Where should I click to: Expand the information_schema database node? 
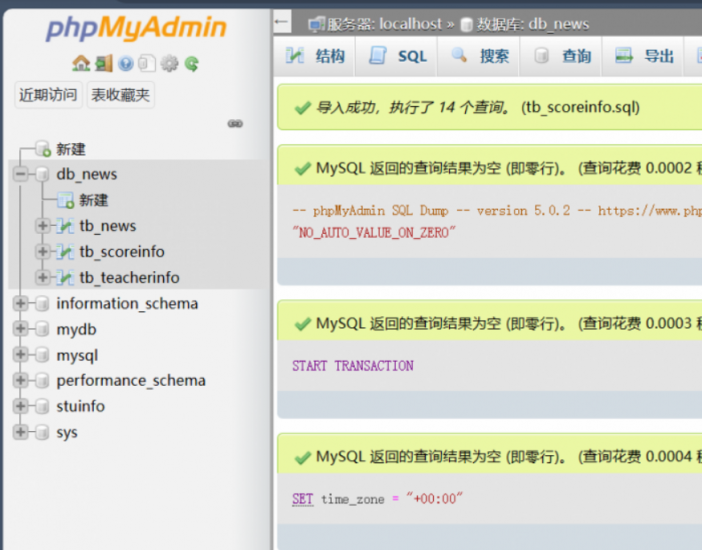tap(20, 303)
